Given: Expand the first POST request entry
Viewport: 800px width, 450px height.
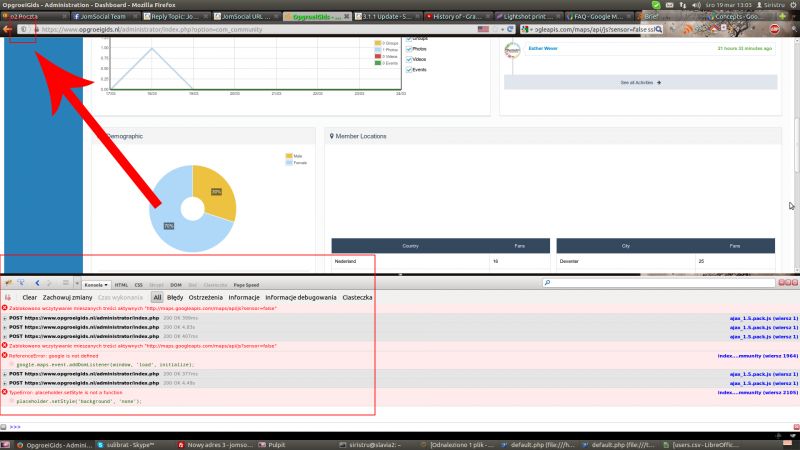Looking at the screenshot, I should click(x=5, y=318).
